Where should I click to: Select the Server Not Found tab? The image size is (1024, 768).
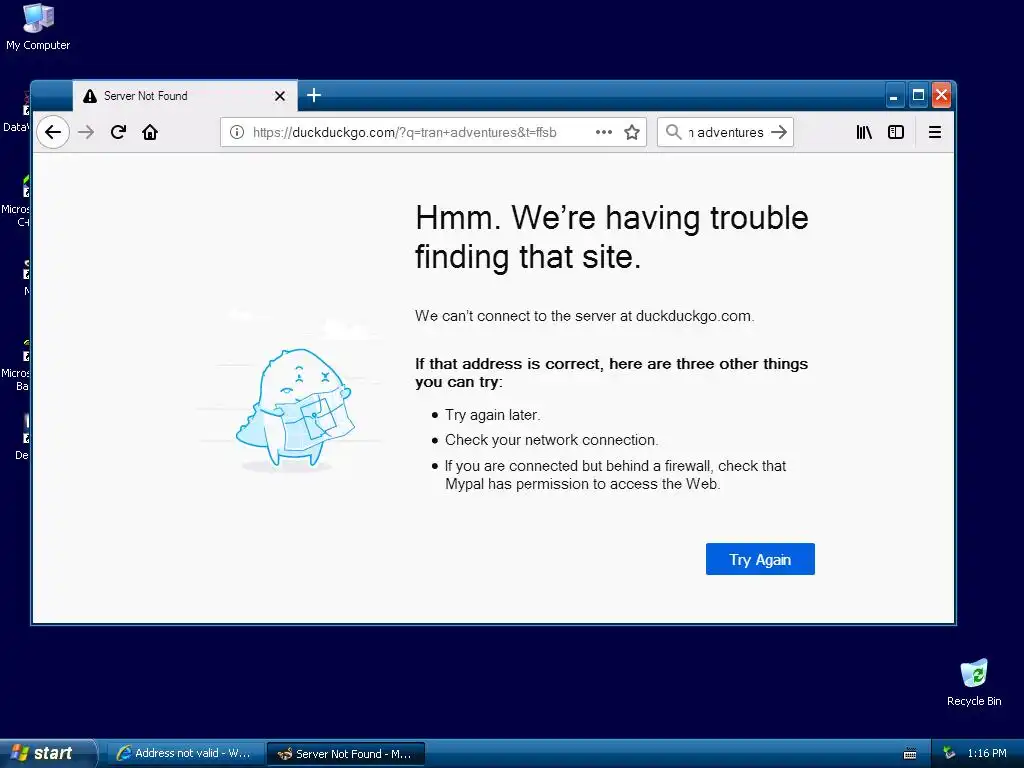pyautogui.click(x=185, y=96)
